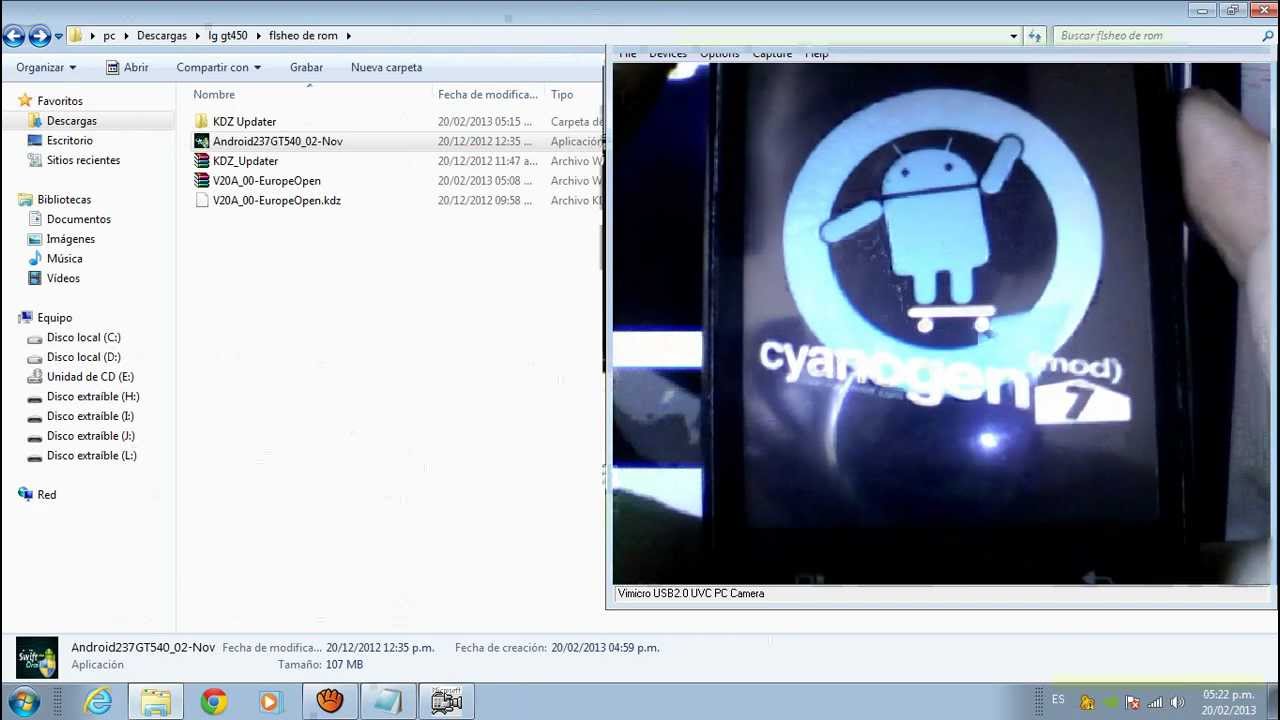Sort by 'Fecha de modifica...' column header
The height and width of the screenshot is (720, 1280).
[x=488, y=94]
